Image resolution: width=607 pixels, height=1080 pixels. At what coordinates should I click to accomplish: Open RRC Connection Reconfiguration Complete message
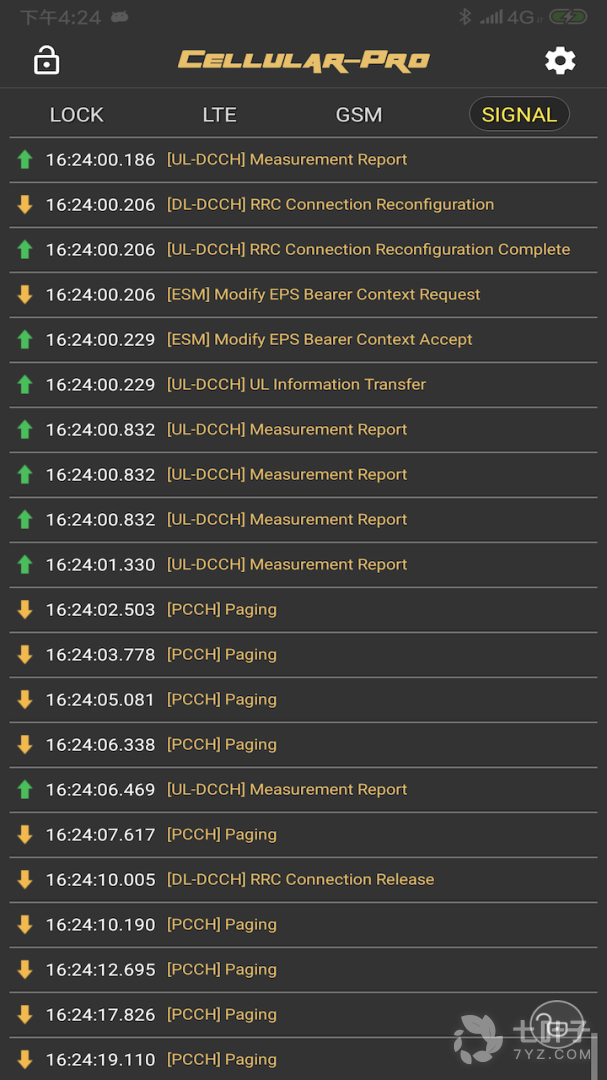click(x=368, y=250)
